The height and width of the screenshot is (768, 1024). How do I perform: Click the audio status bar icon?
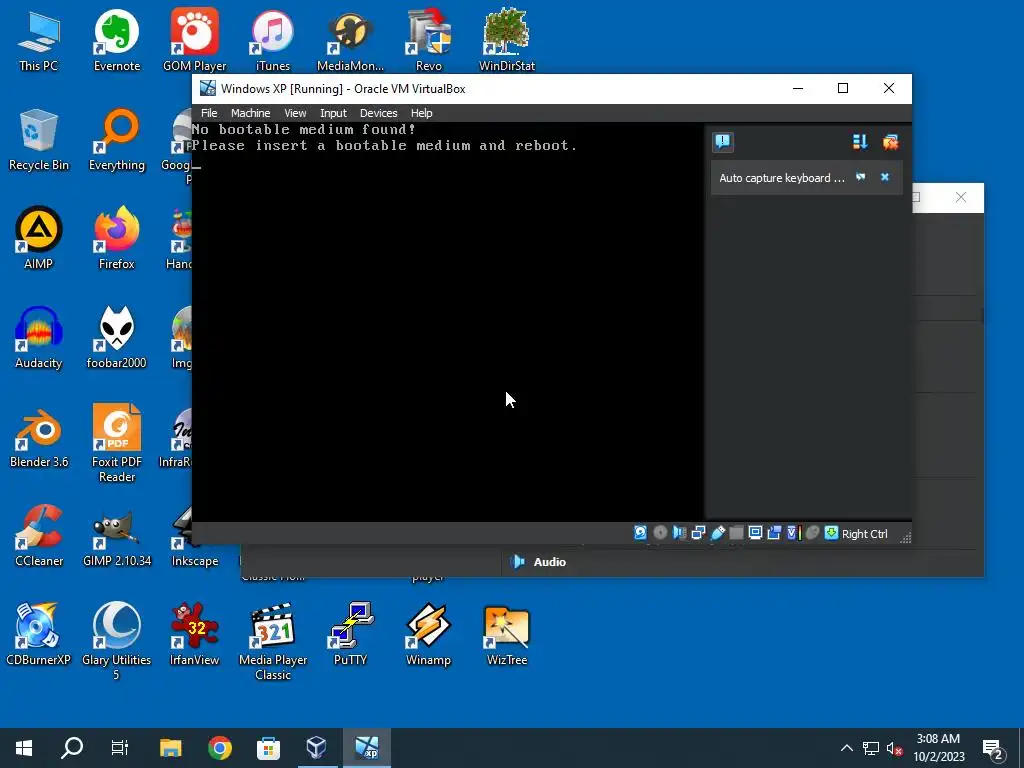coord(679,533)
